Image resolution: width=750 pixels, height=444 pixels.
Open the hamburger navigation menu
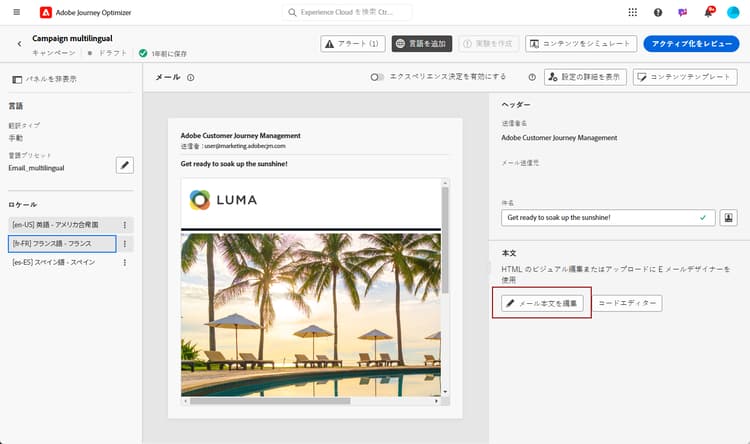(x=17, y=12)
